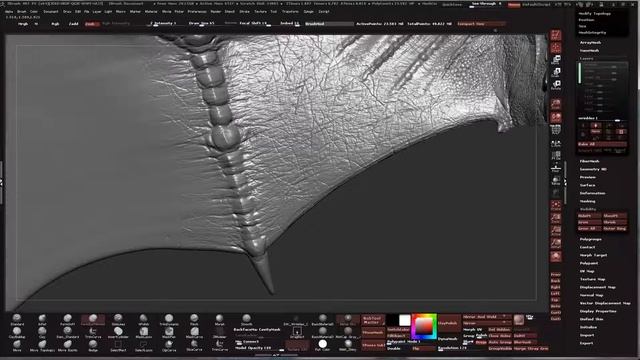Select the Inflat brush
This screenshot has width=640, height=360.
click(x=42, y=320)
